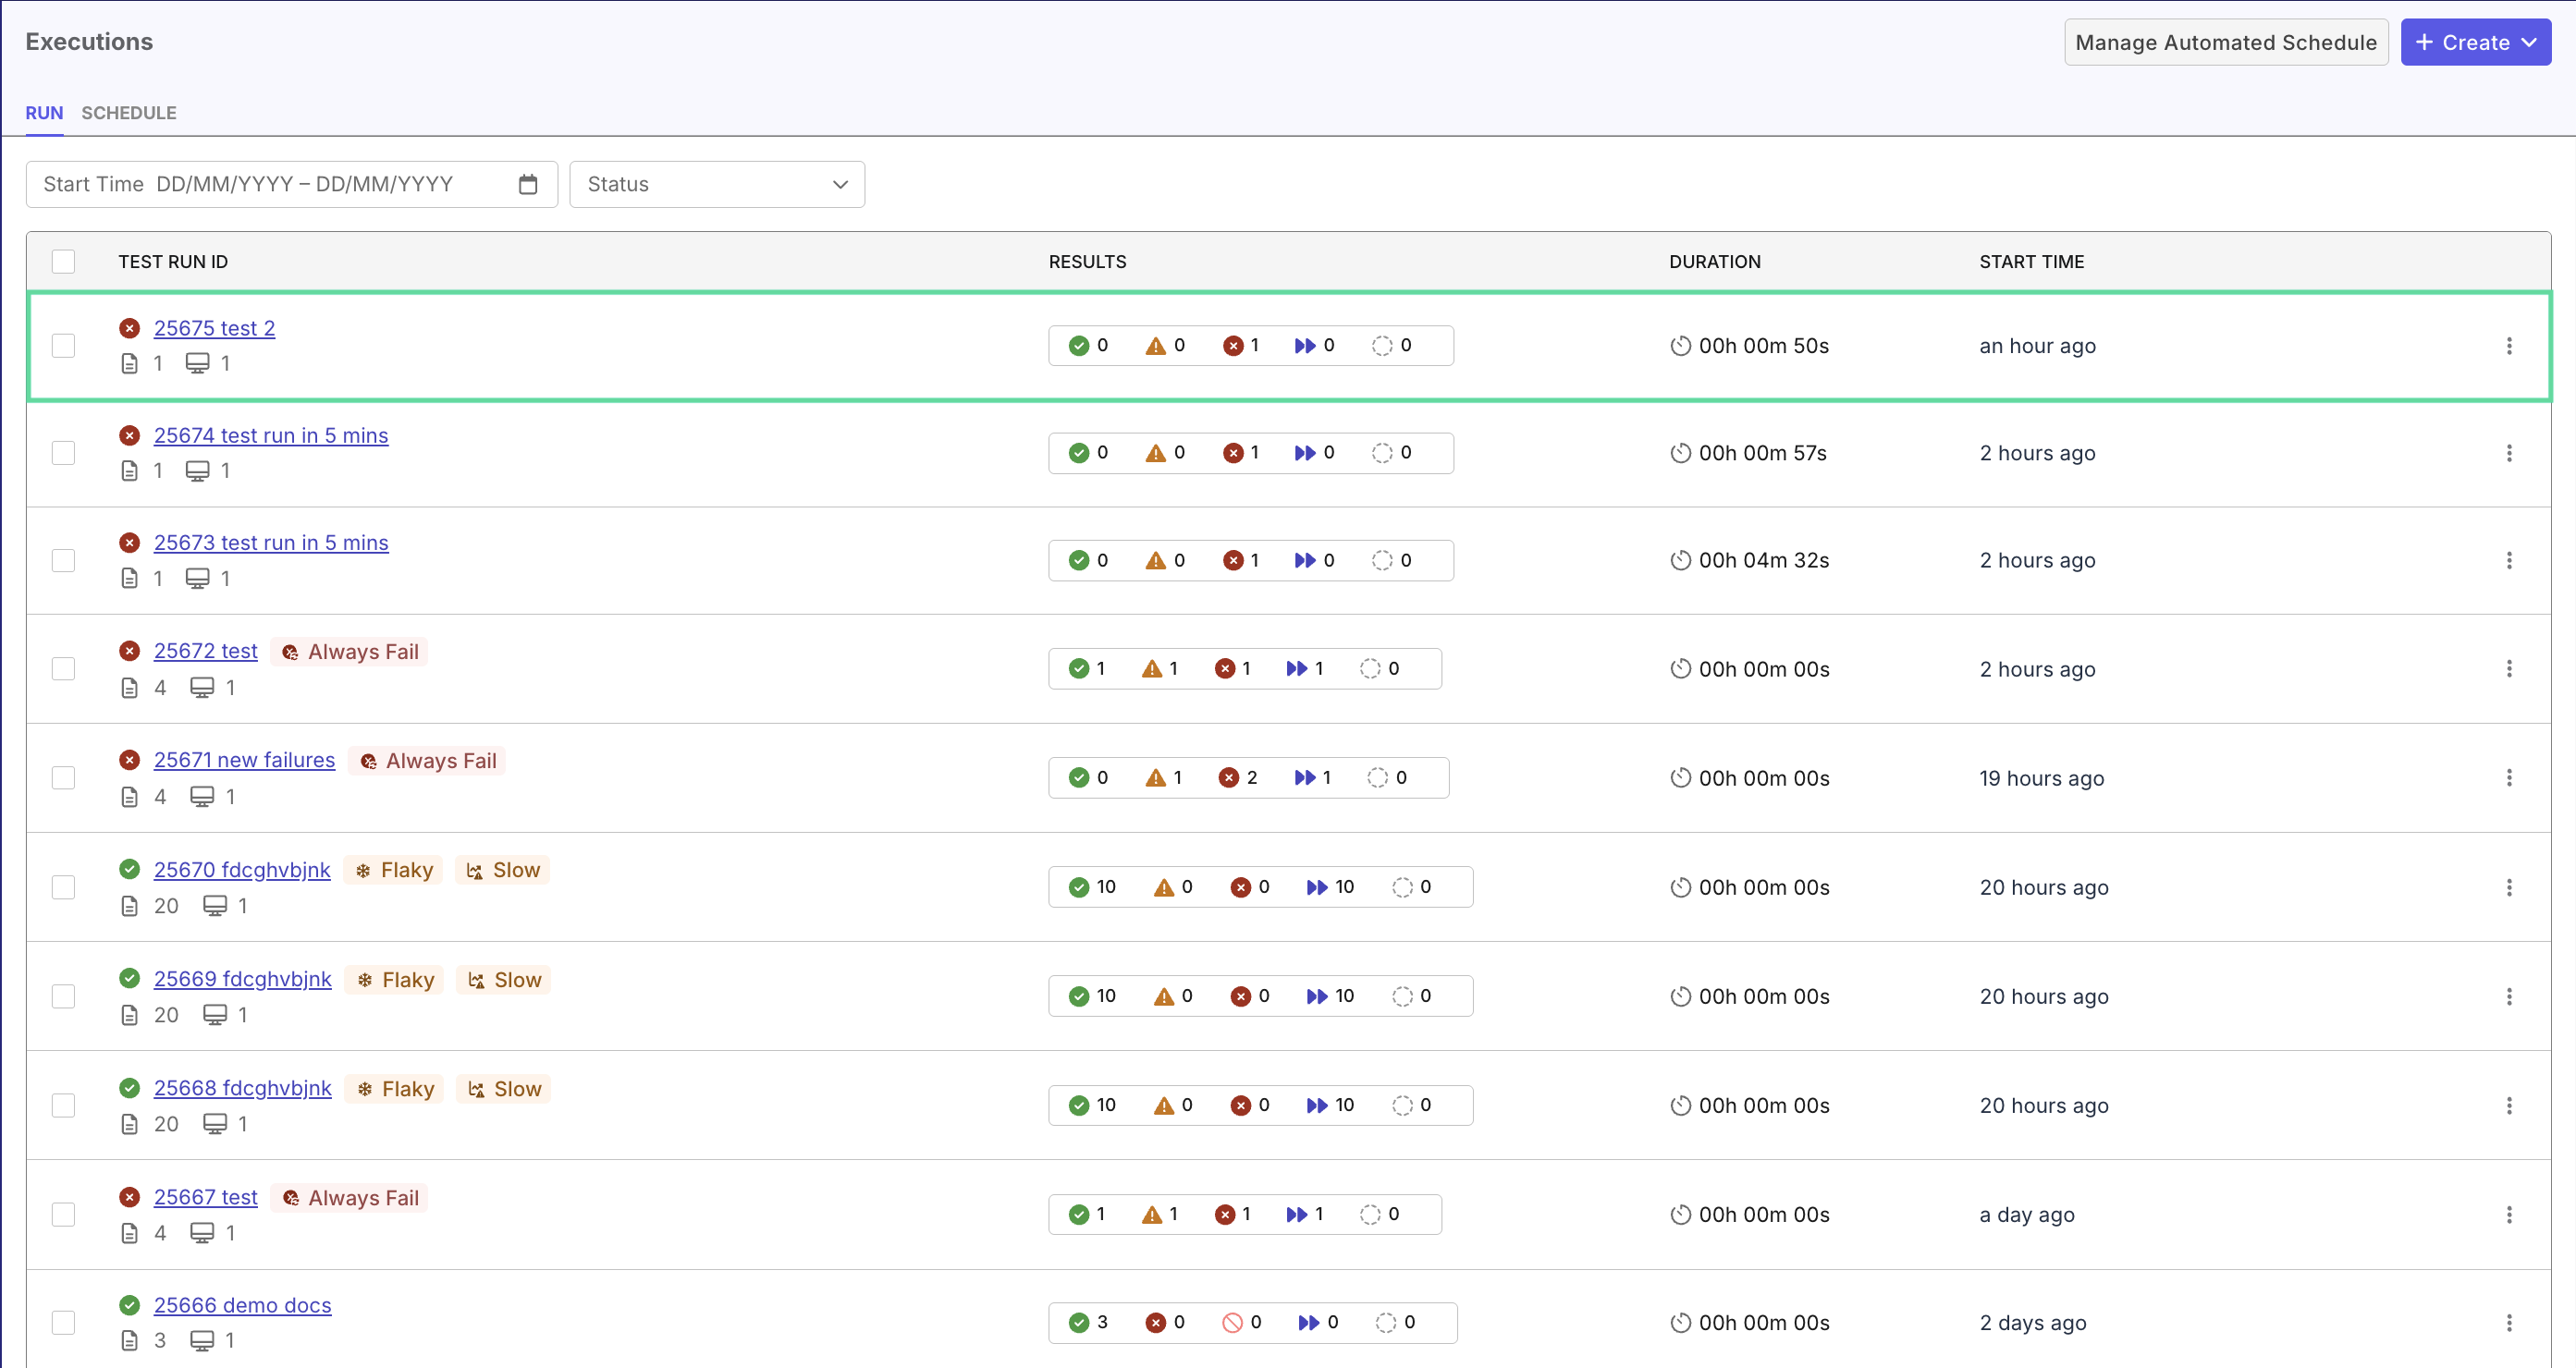Expand the Create button dropdown

[x=2475, y=42]
